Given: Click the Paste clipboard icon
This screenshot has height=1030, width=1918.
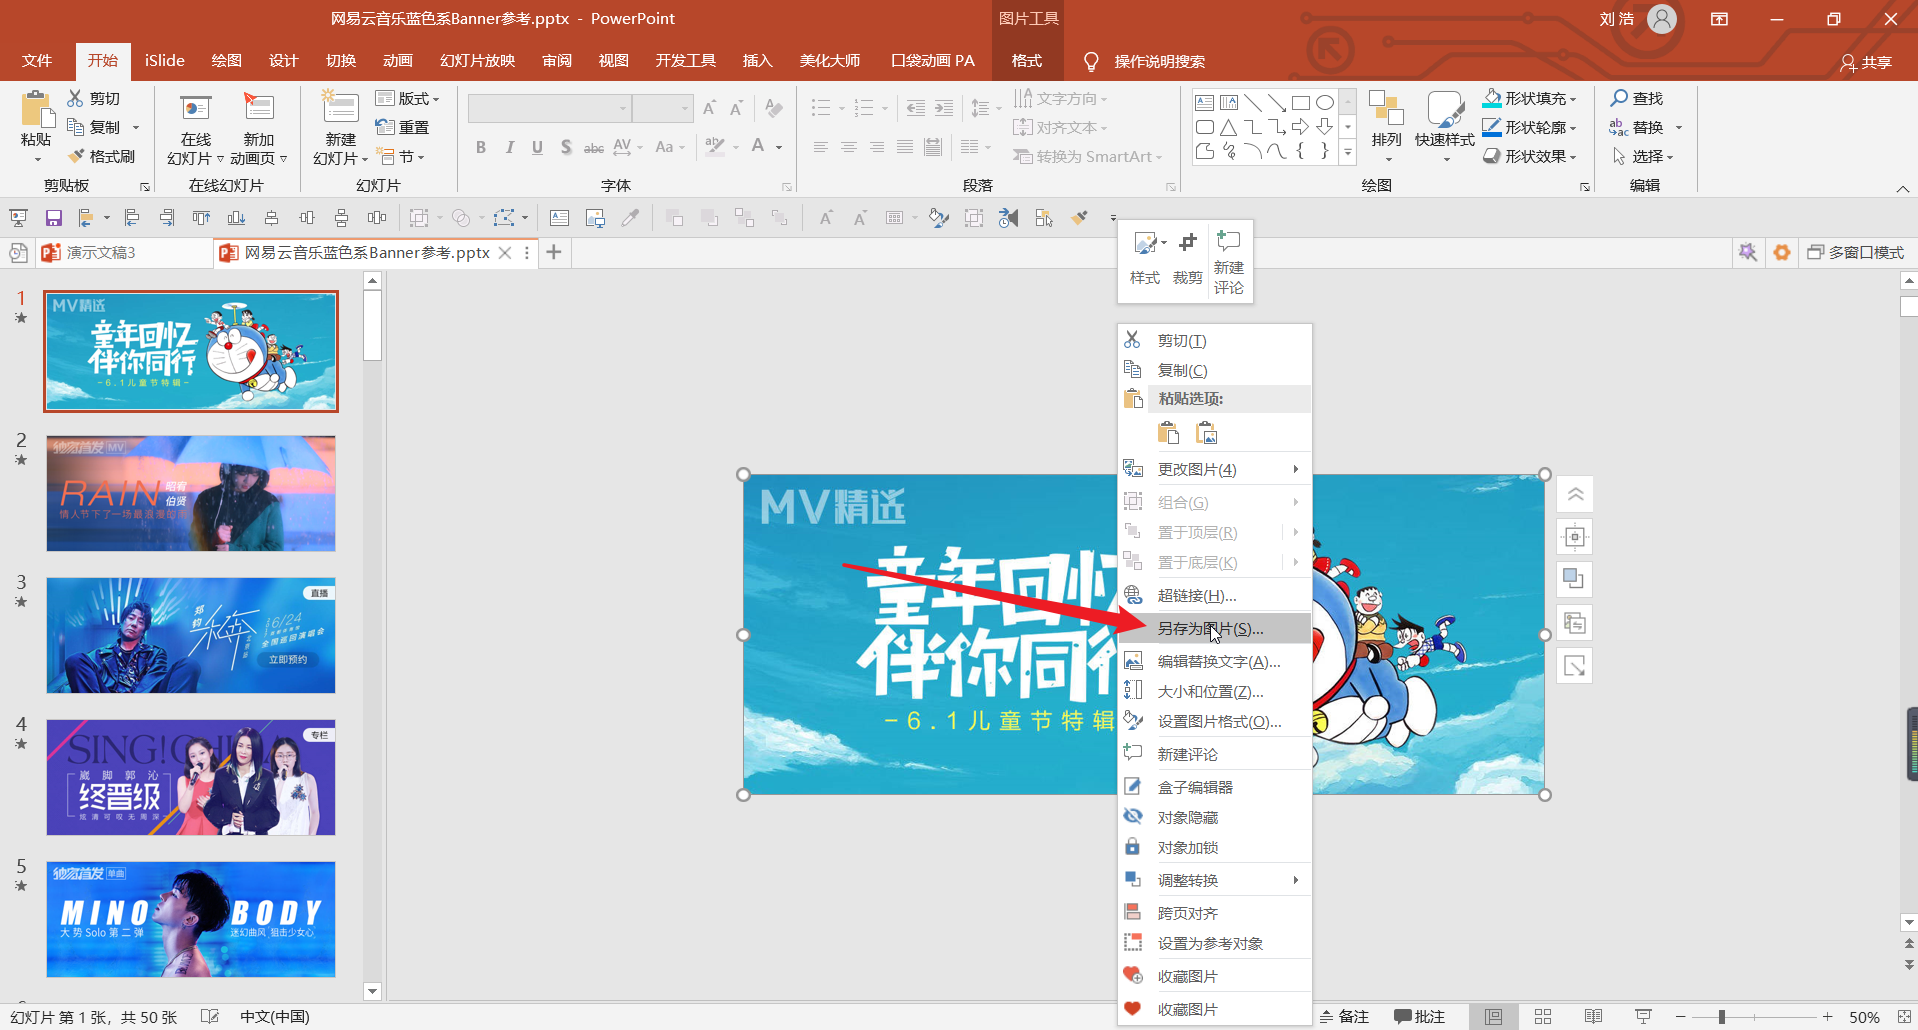Looking at the screenshot, I should 37,110.
